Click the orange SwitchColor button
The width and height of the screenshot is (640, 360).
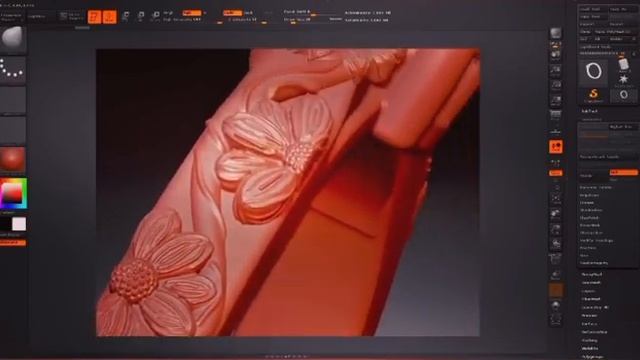[13, 243]
